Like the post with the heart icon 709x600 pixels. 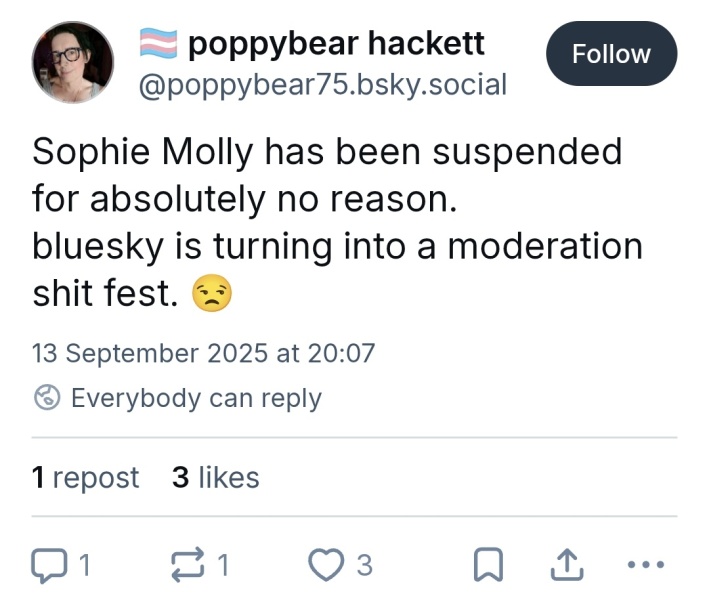click(x=326, y=566)
